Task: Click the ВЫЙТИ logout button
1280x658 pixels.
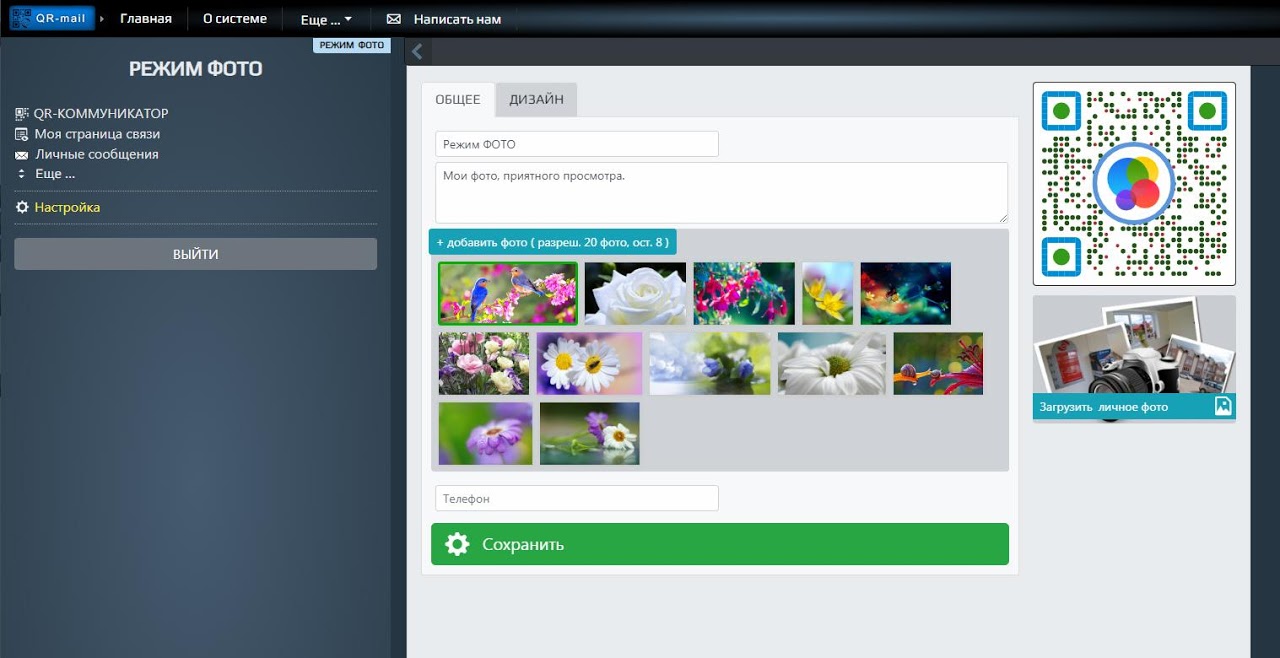Action: point(195,254)
